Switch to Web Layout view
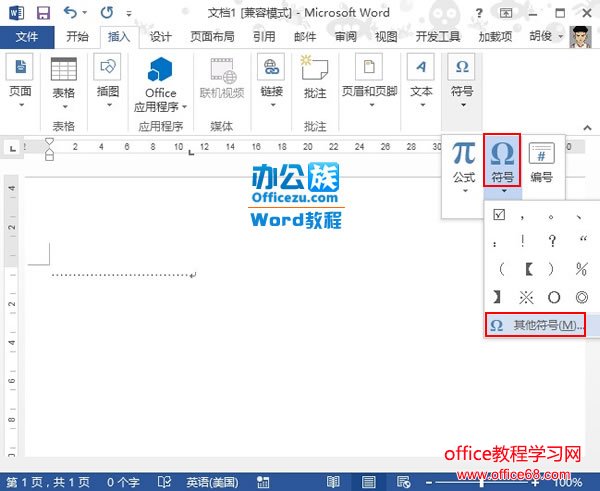Viewport: 600px width, 491px height. pos(403,482)
